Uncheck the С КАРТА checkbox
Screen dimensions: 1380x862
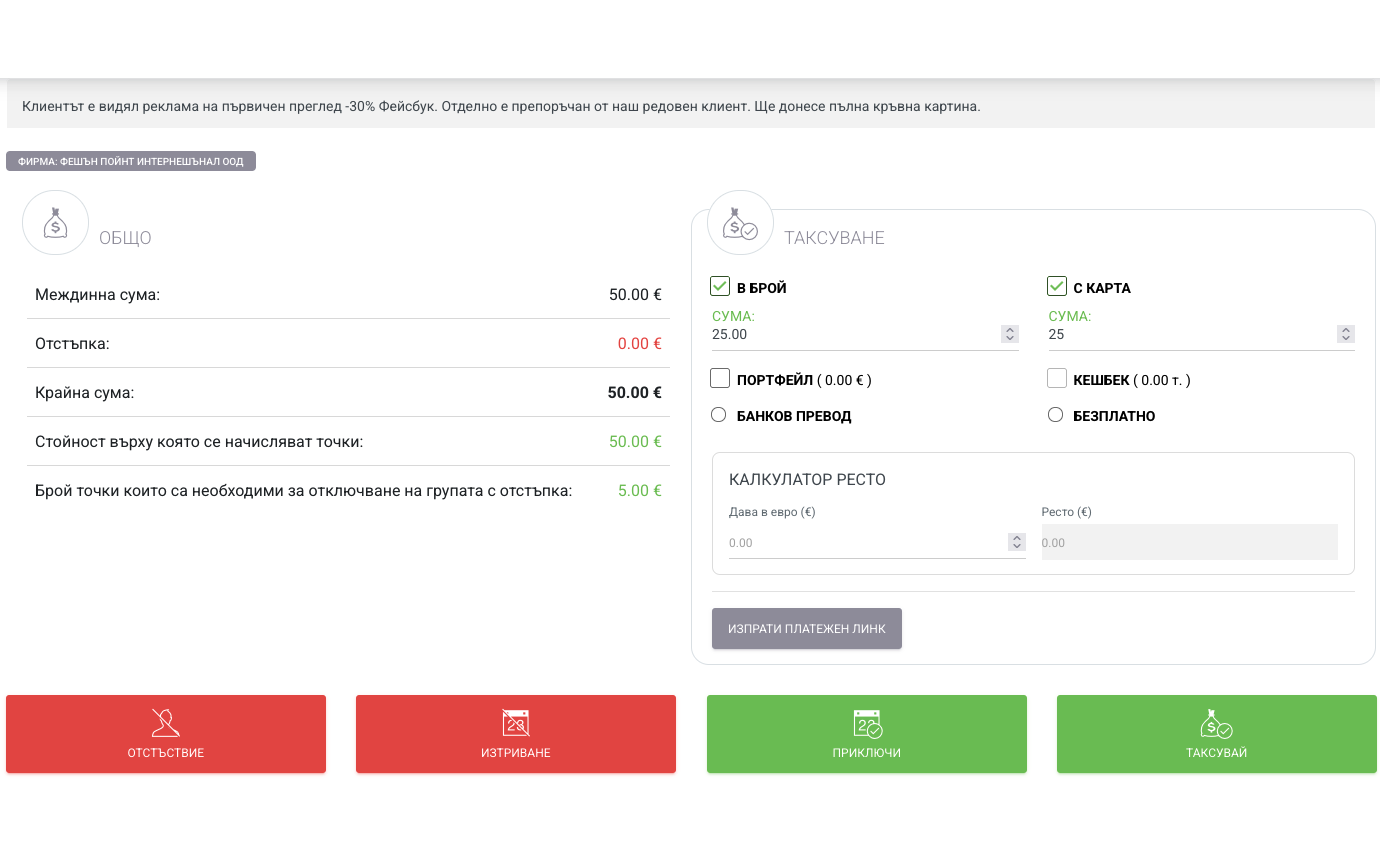[x=1057, y=287]
